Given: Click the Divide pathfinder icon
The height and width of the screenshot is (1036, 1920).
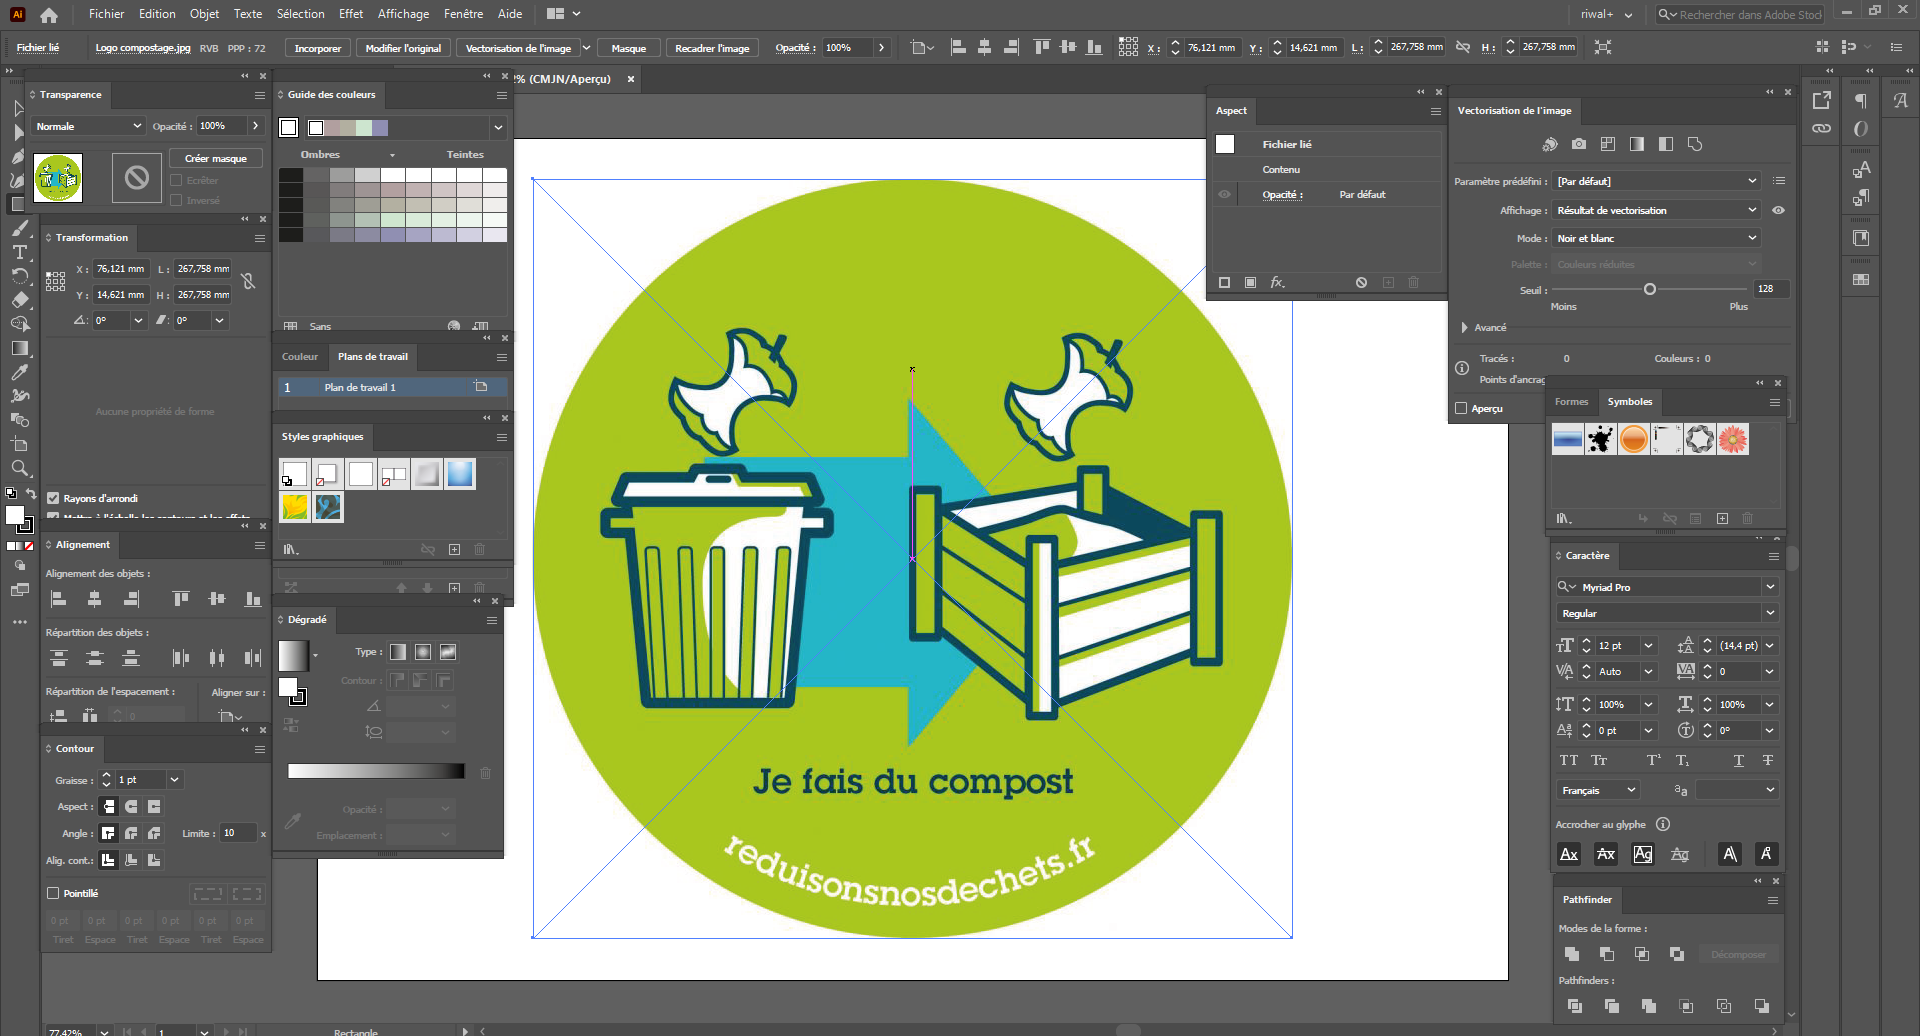Looking at the screenshot, I should (x=1575, y=1006).
